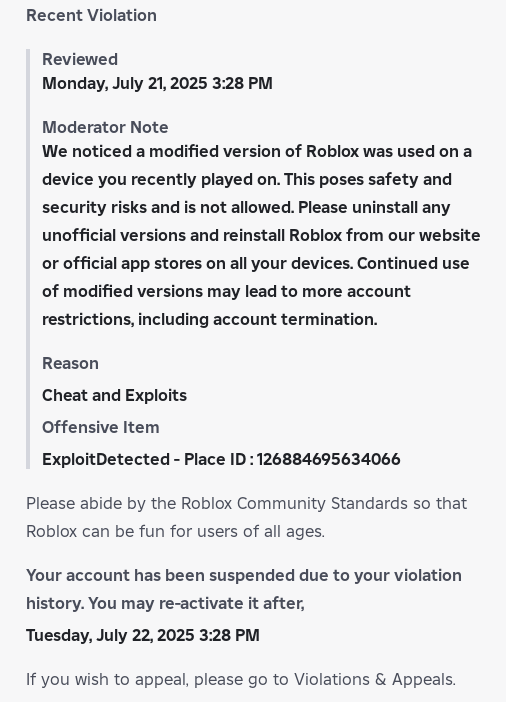Open Violations & Appeals
Image resolution: width=506 pixels, height=702 pixels.
click(x=373, y=680)
